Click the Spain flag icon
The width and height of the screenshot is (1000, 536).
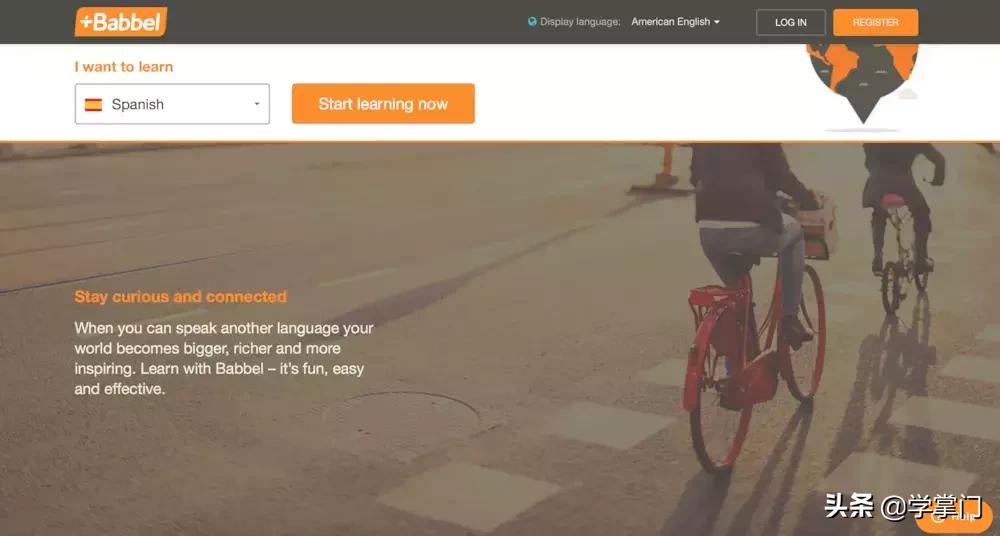click(x=93, y=105)
